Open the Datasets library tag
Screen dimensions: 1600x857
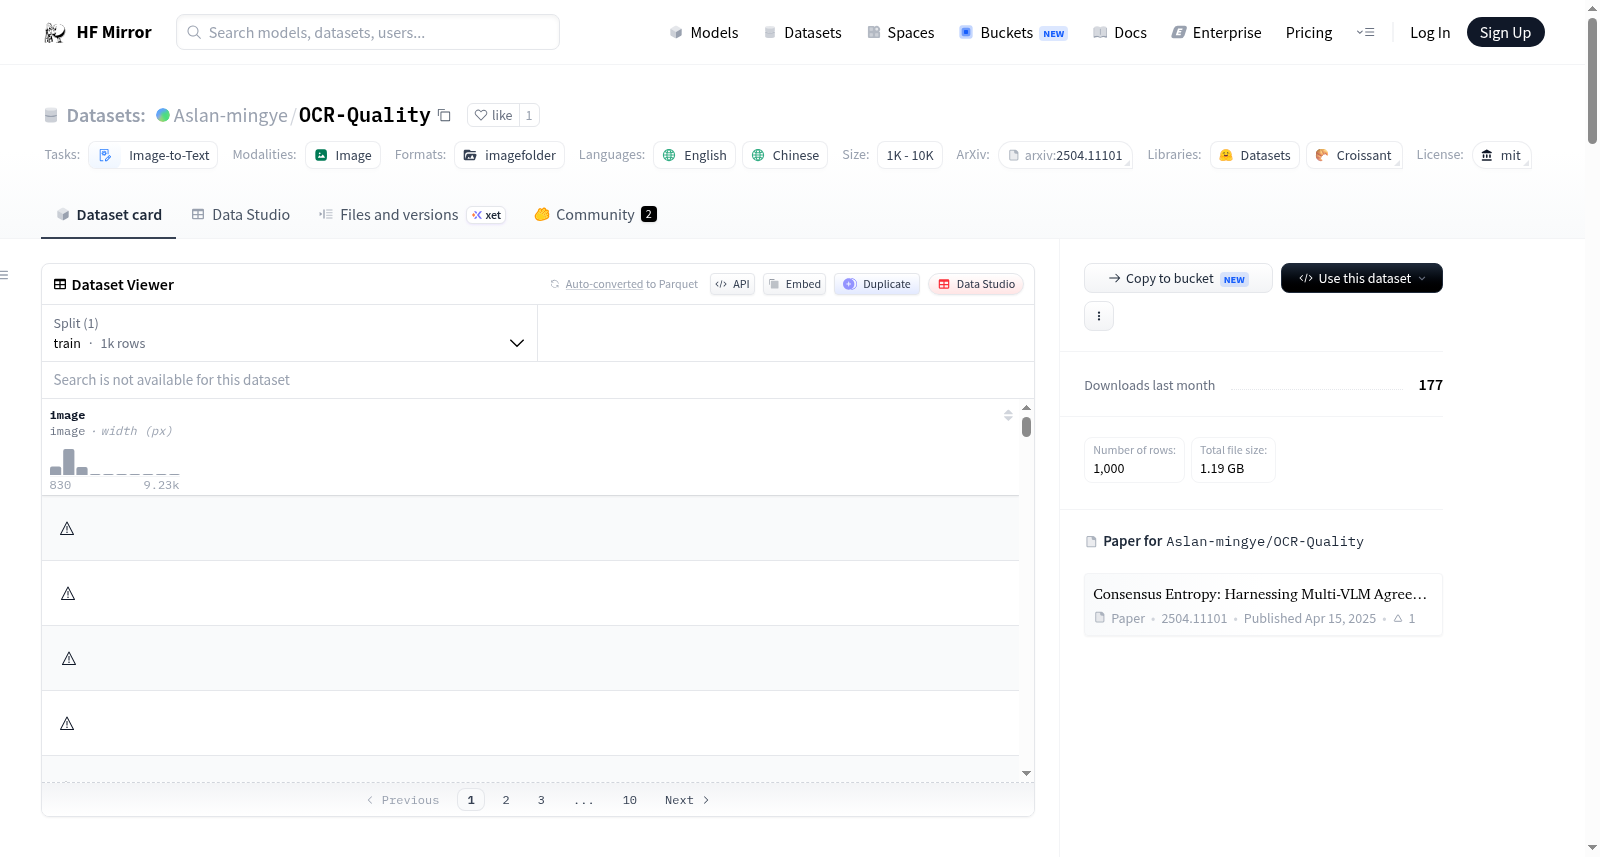tap(1255, 155)
